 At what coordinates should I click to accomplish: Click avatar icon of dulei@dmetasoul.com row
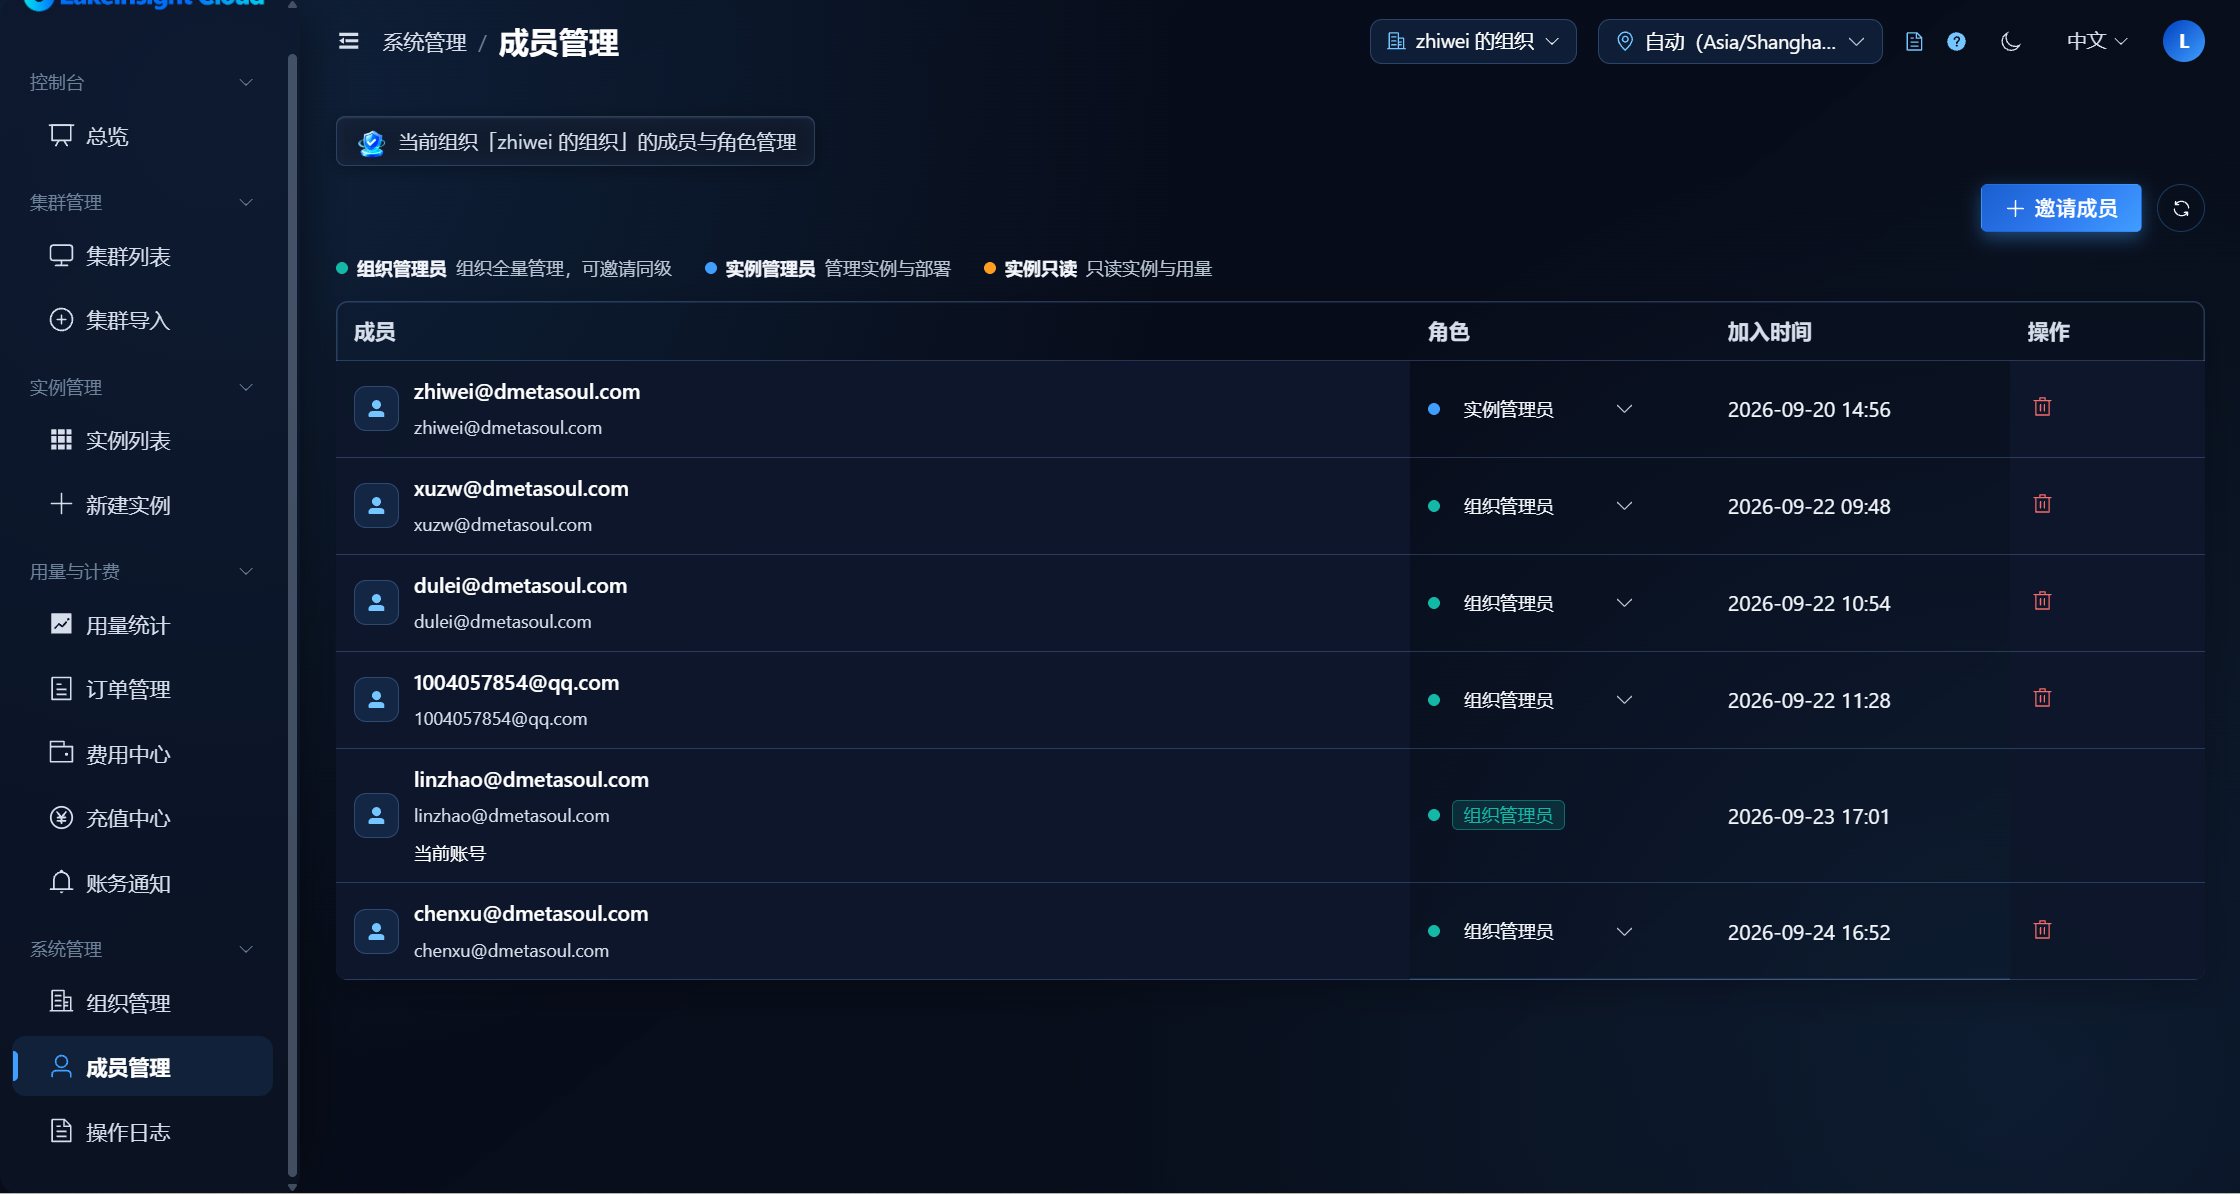(x=376, y=603)
